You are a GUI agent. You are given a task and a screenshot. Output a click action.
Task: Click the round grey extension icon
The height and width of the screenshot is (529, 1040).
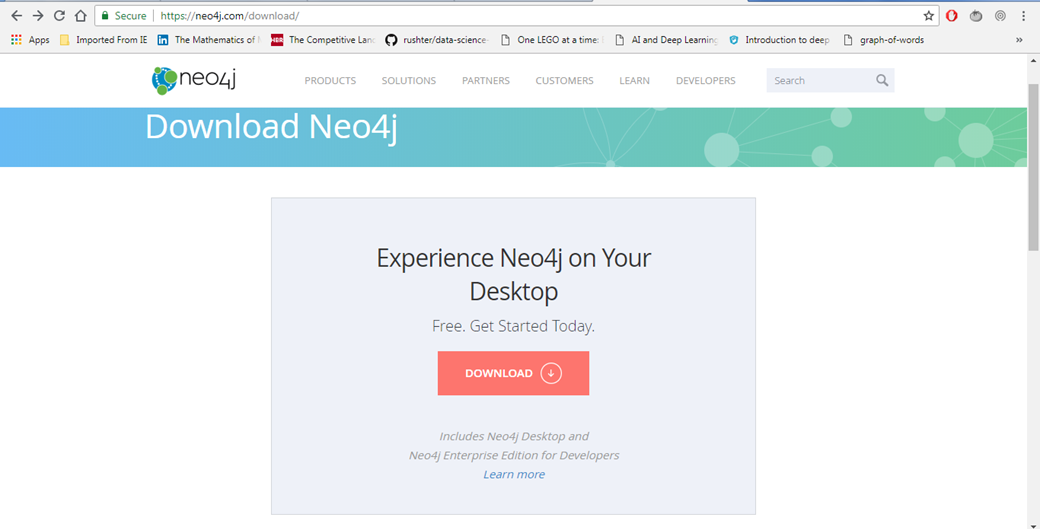pos(976,16)
